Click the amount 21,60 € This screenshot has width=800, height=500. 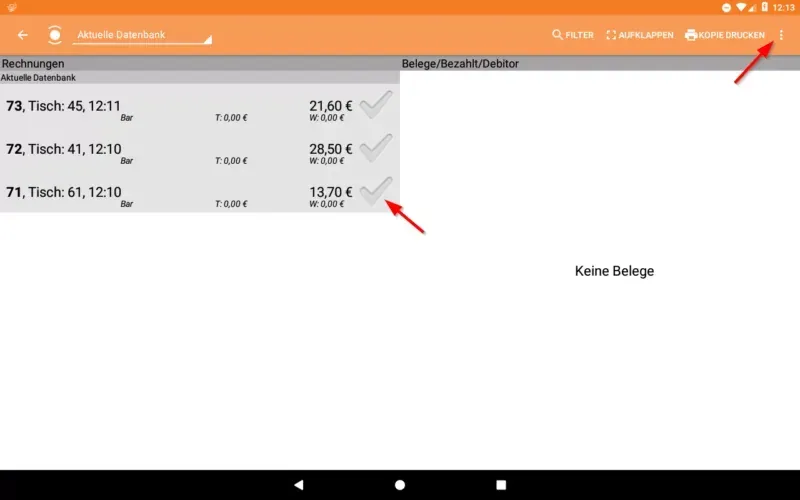coord(331,106)
